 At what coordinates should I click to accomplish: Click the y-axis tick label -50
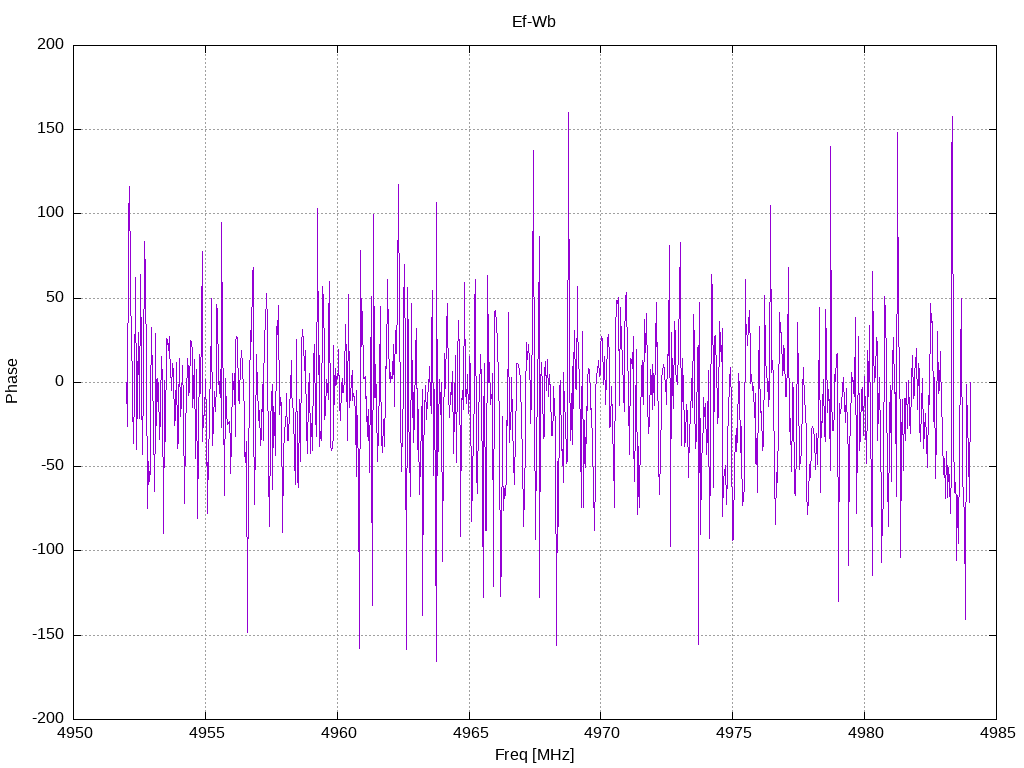(x=53, y=466)
